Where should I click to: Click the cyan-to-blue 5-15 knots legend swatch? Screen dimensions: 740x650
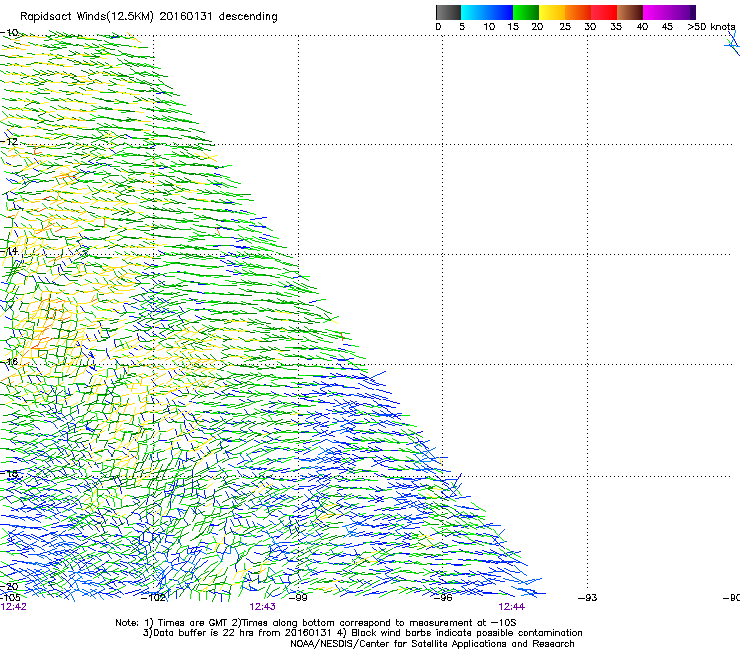tap(487, 12)
